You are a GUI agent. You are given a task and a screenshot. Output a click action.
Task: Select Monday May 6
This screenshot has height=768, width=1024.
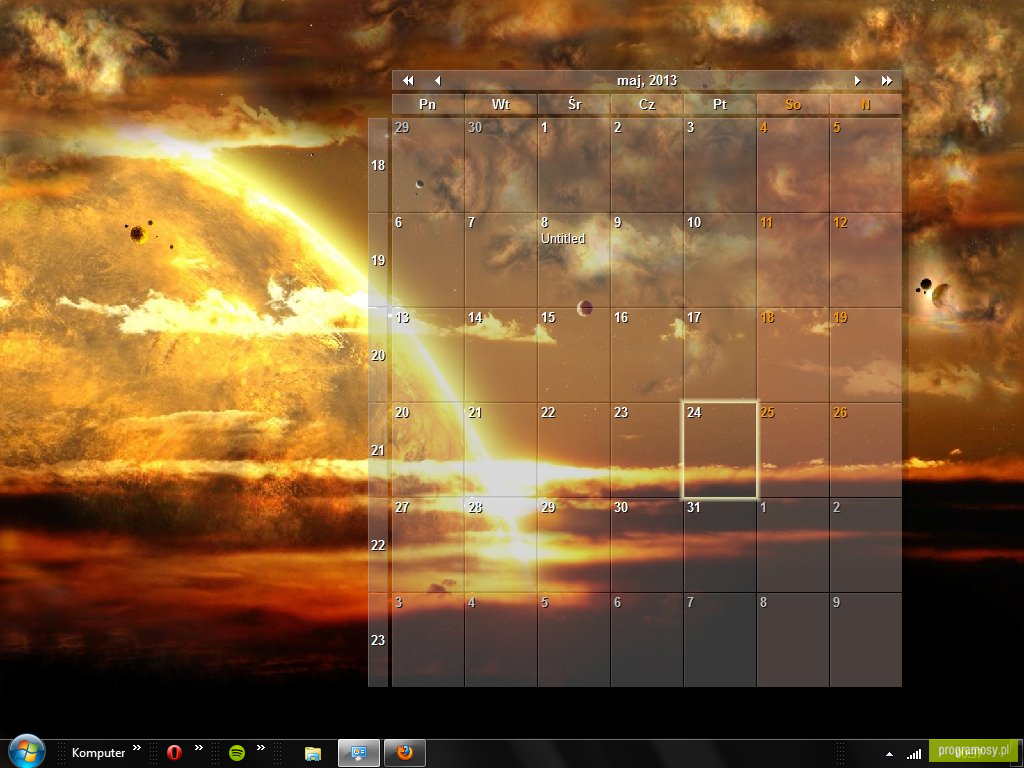(428, 260)
